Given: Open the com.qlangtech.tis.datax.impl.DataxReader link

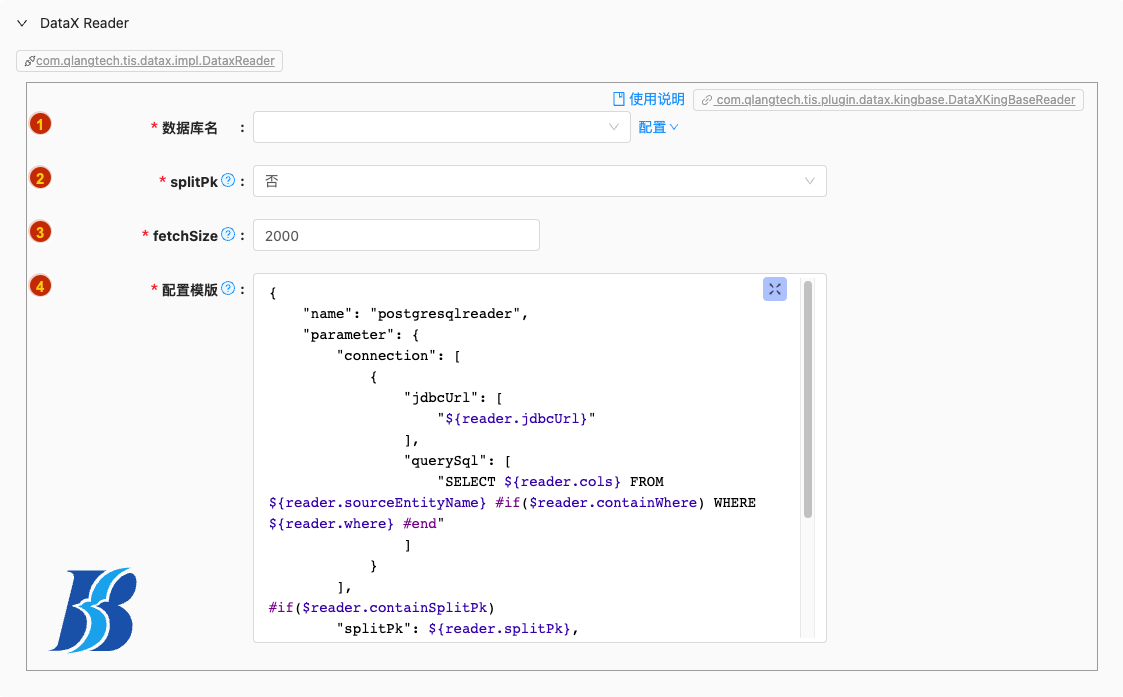Looking at the screenshot, I should pos(155,61).
